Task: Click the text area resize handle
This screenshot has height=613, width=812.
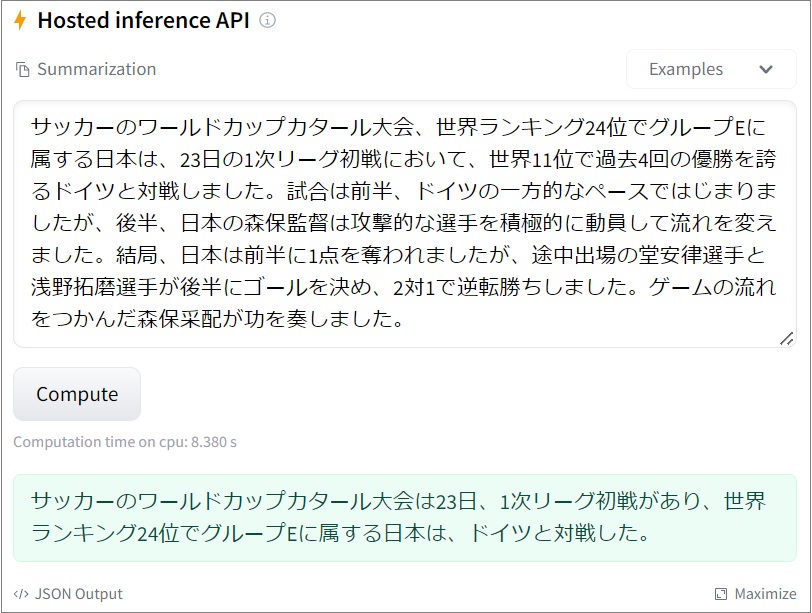Action: tap(787, 339)
